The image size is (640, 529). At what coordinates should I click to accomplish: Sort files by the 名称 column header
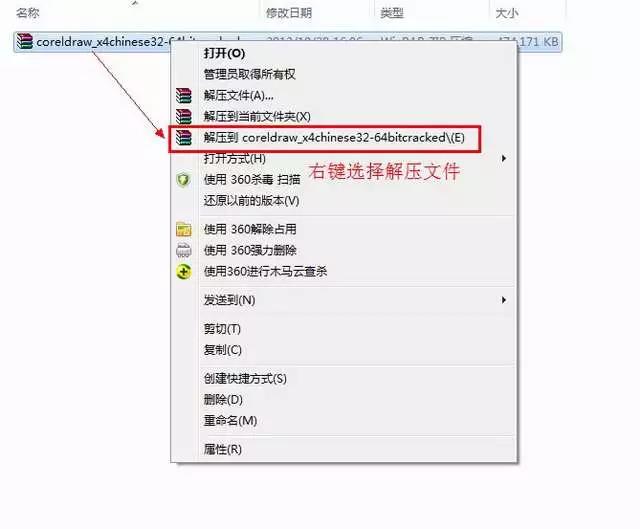pyautogui.click(x=28, y=13)
